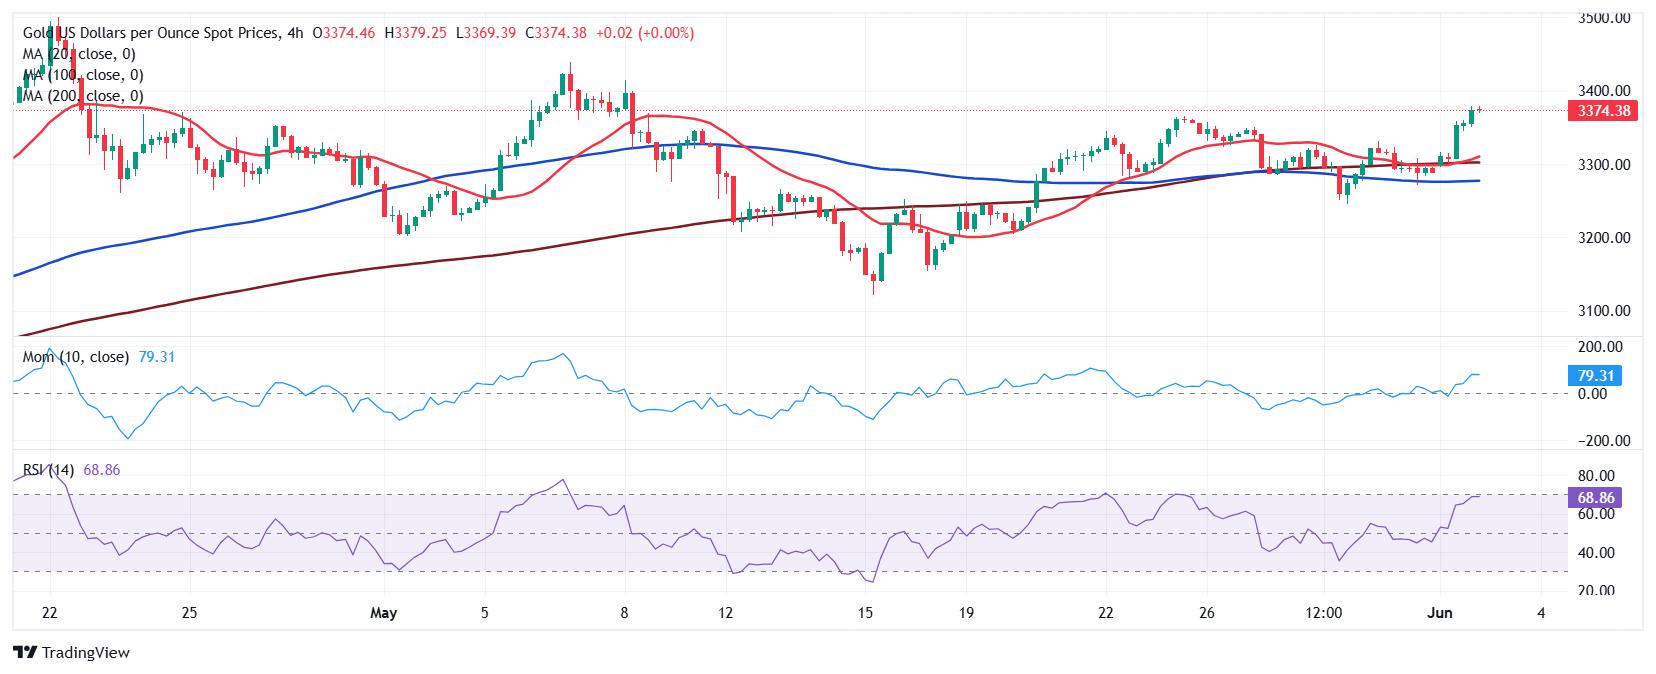Select the MA (100, close, 0) legend
Screen dimensions: 1656x674
83,75
